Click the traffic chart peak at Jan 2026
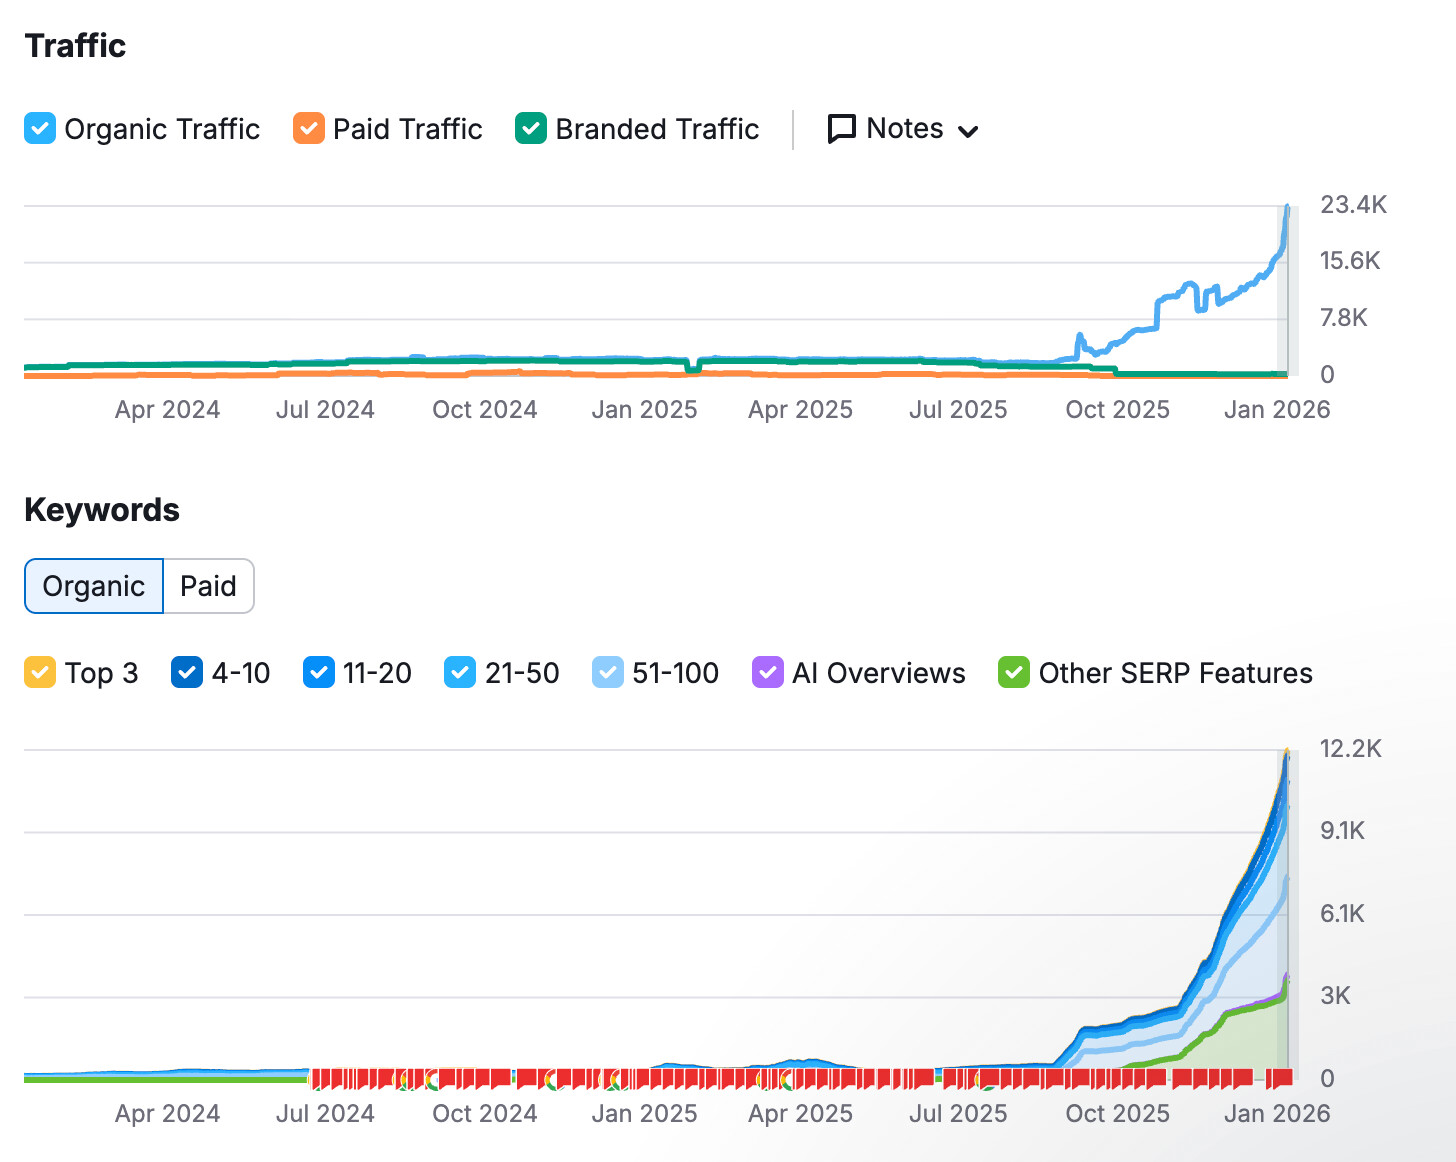Viewport: 1456px width, 1162px height. point(1287,208)
